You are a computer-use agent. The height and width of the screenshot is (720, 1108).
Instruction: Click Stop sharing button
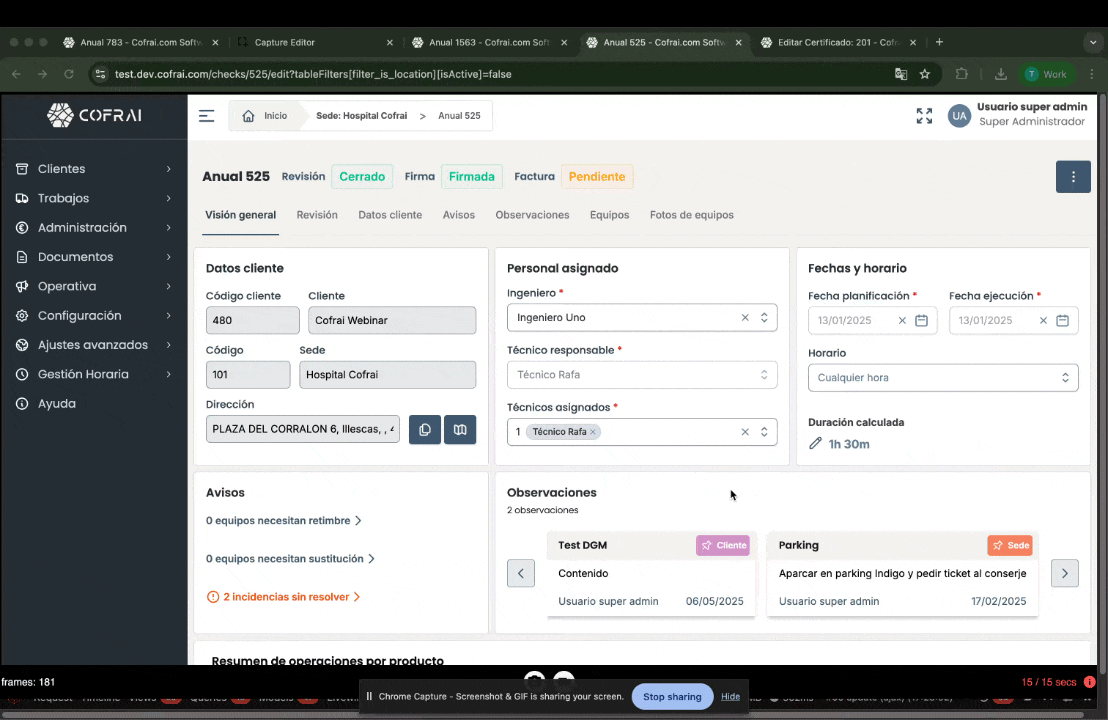click(671, 697)
